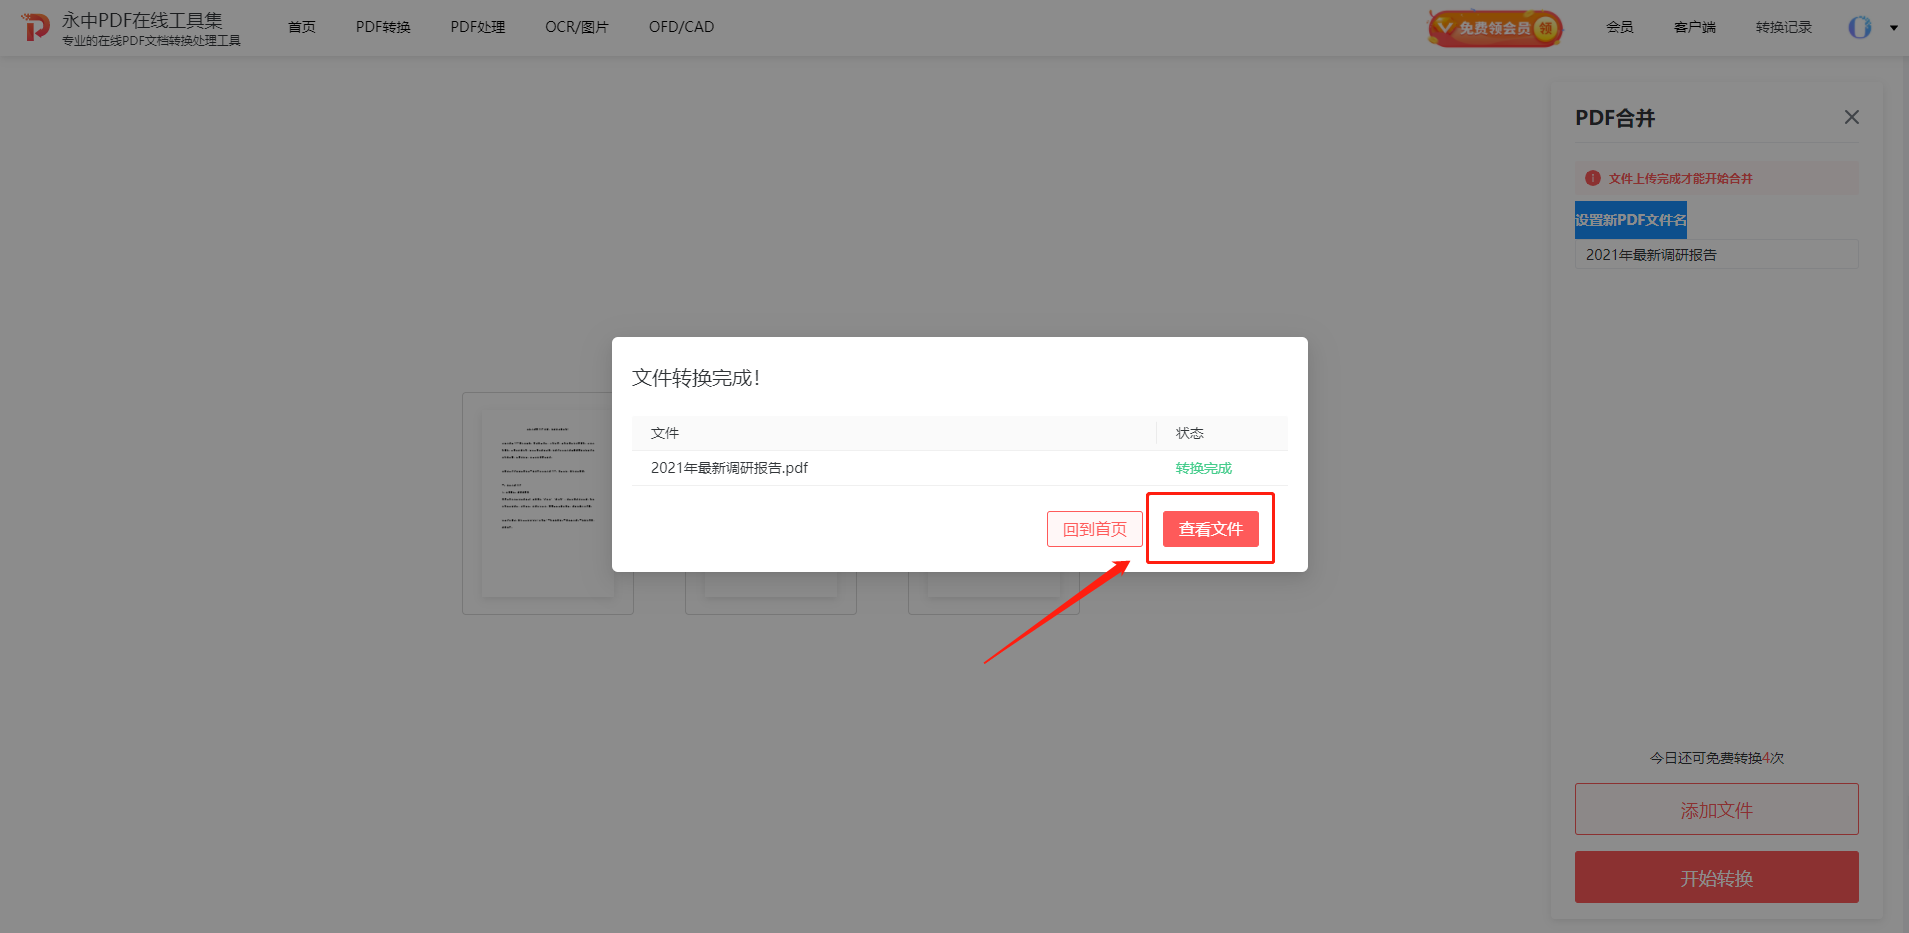This screenshot has height=933, width=1909.
Task: Click the 2021年最新调研报告.pdf file name
Action: (729, 468)
